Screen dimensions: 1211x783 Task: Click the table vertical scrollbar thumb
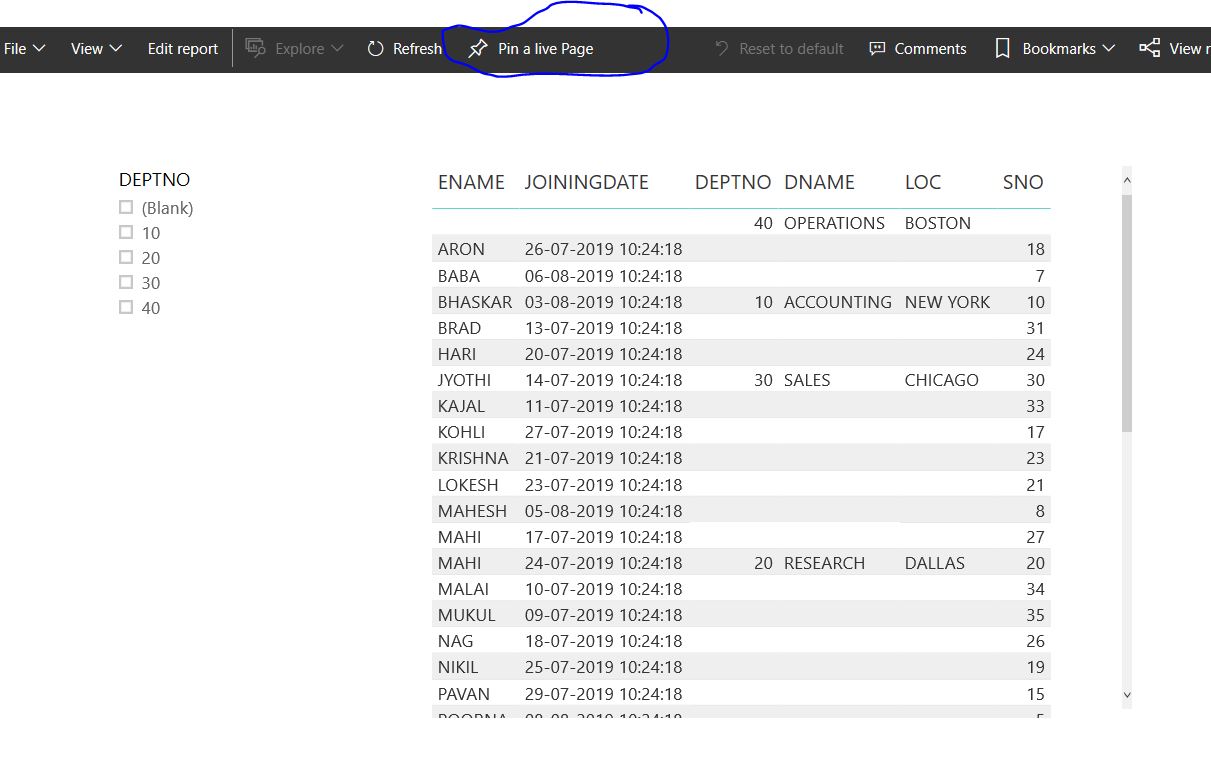1127,313
